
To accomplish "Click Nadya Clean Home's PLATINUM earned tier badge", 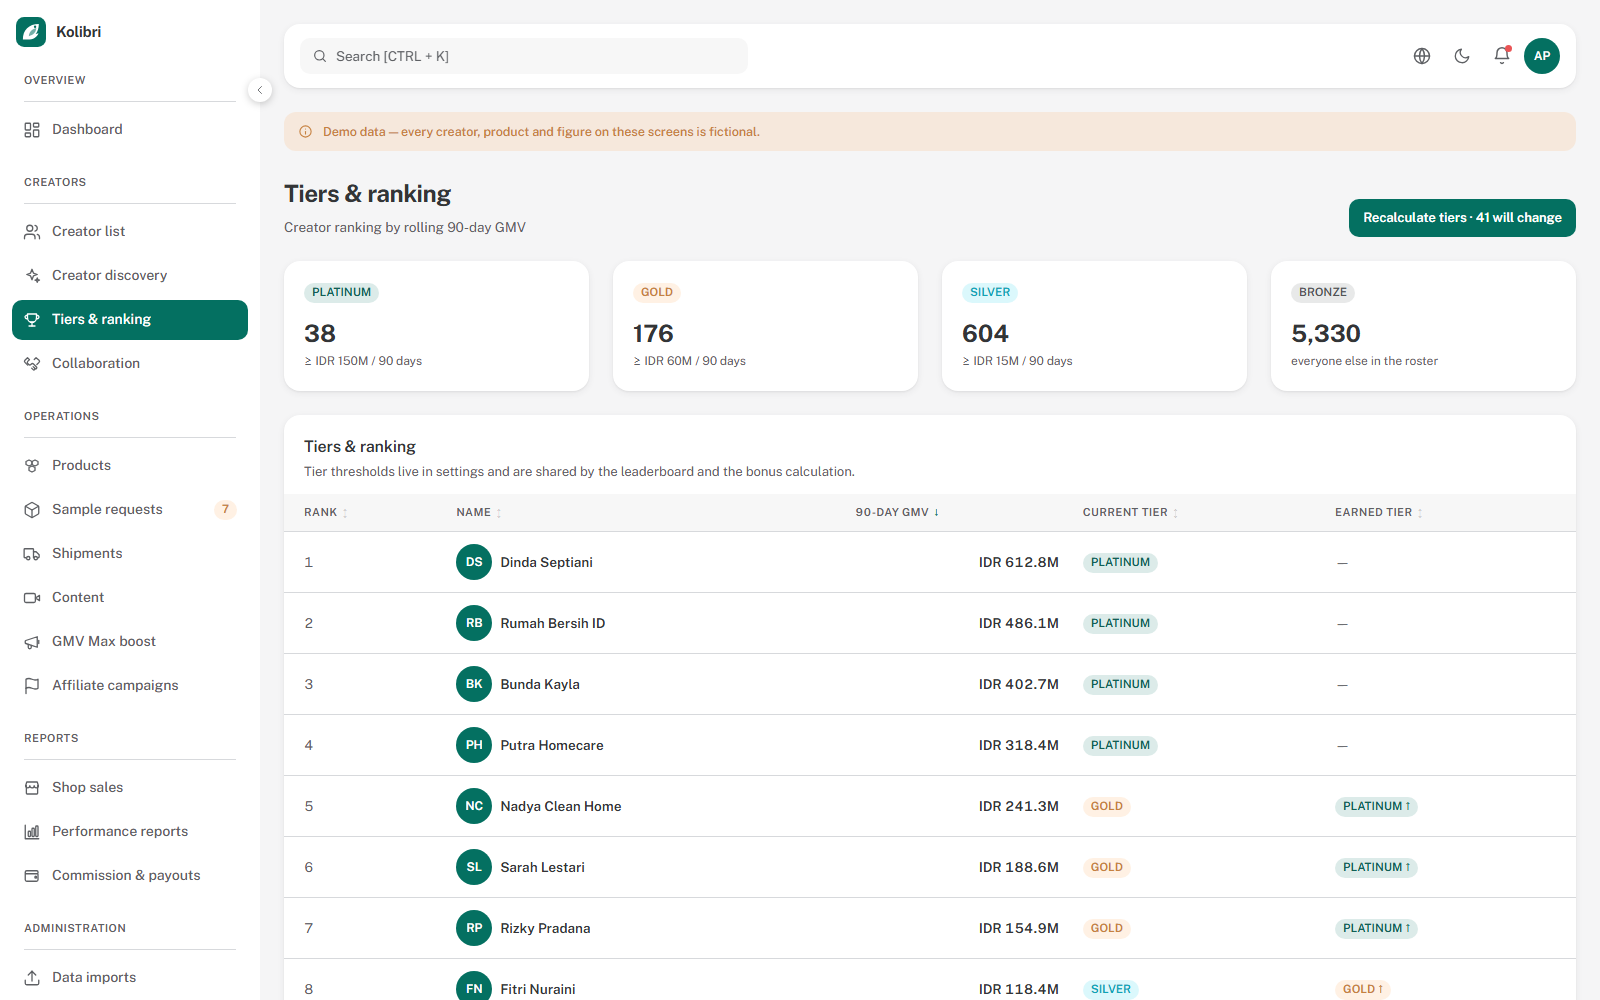I will point(1376,806).
